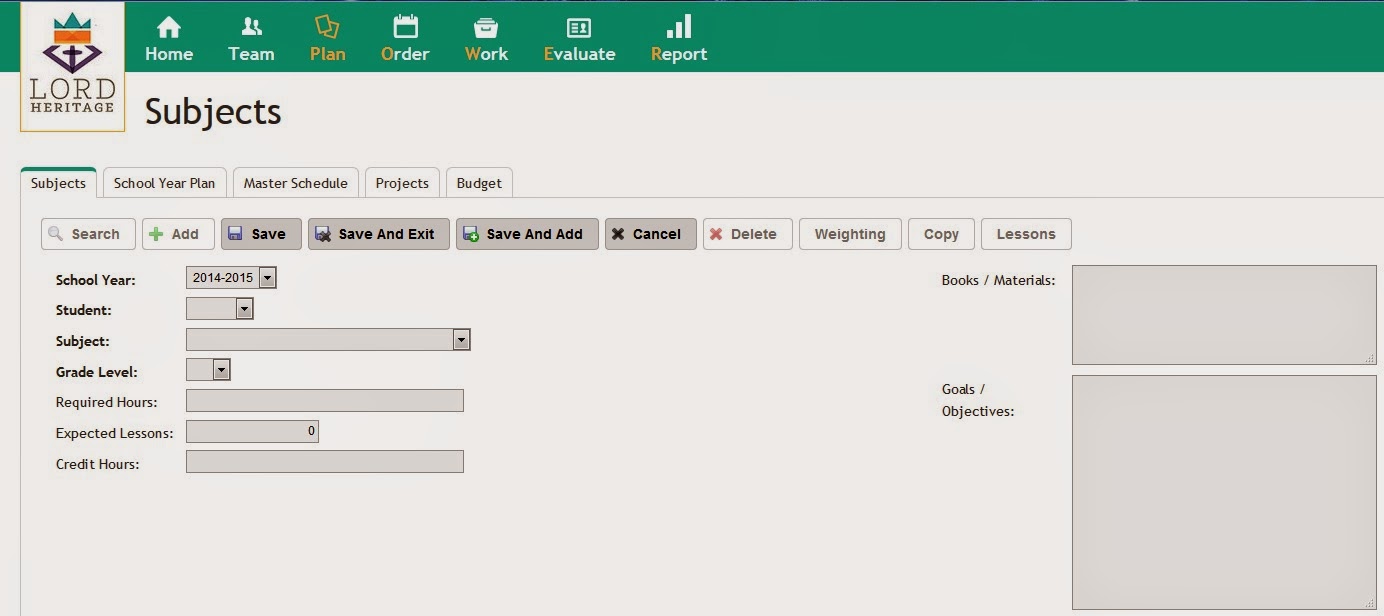
Task: Open the Team section icon
Action: (251, 27)
